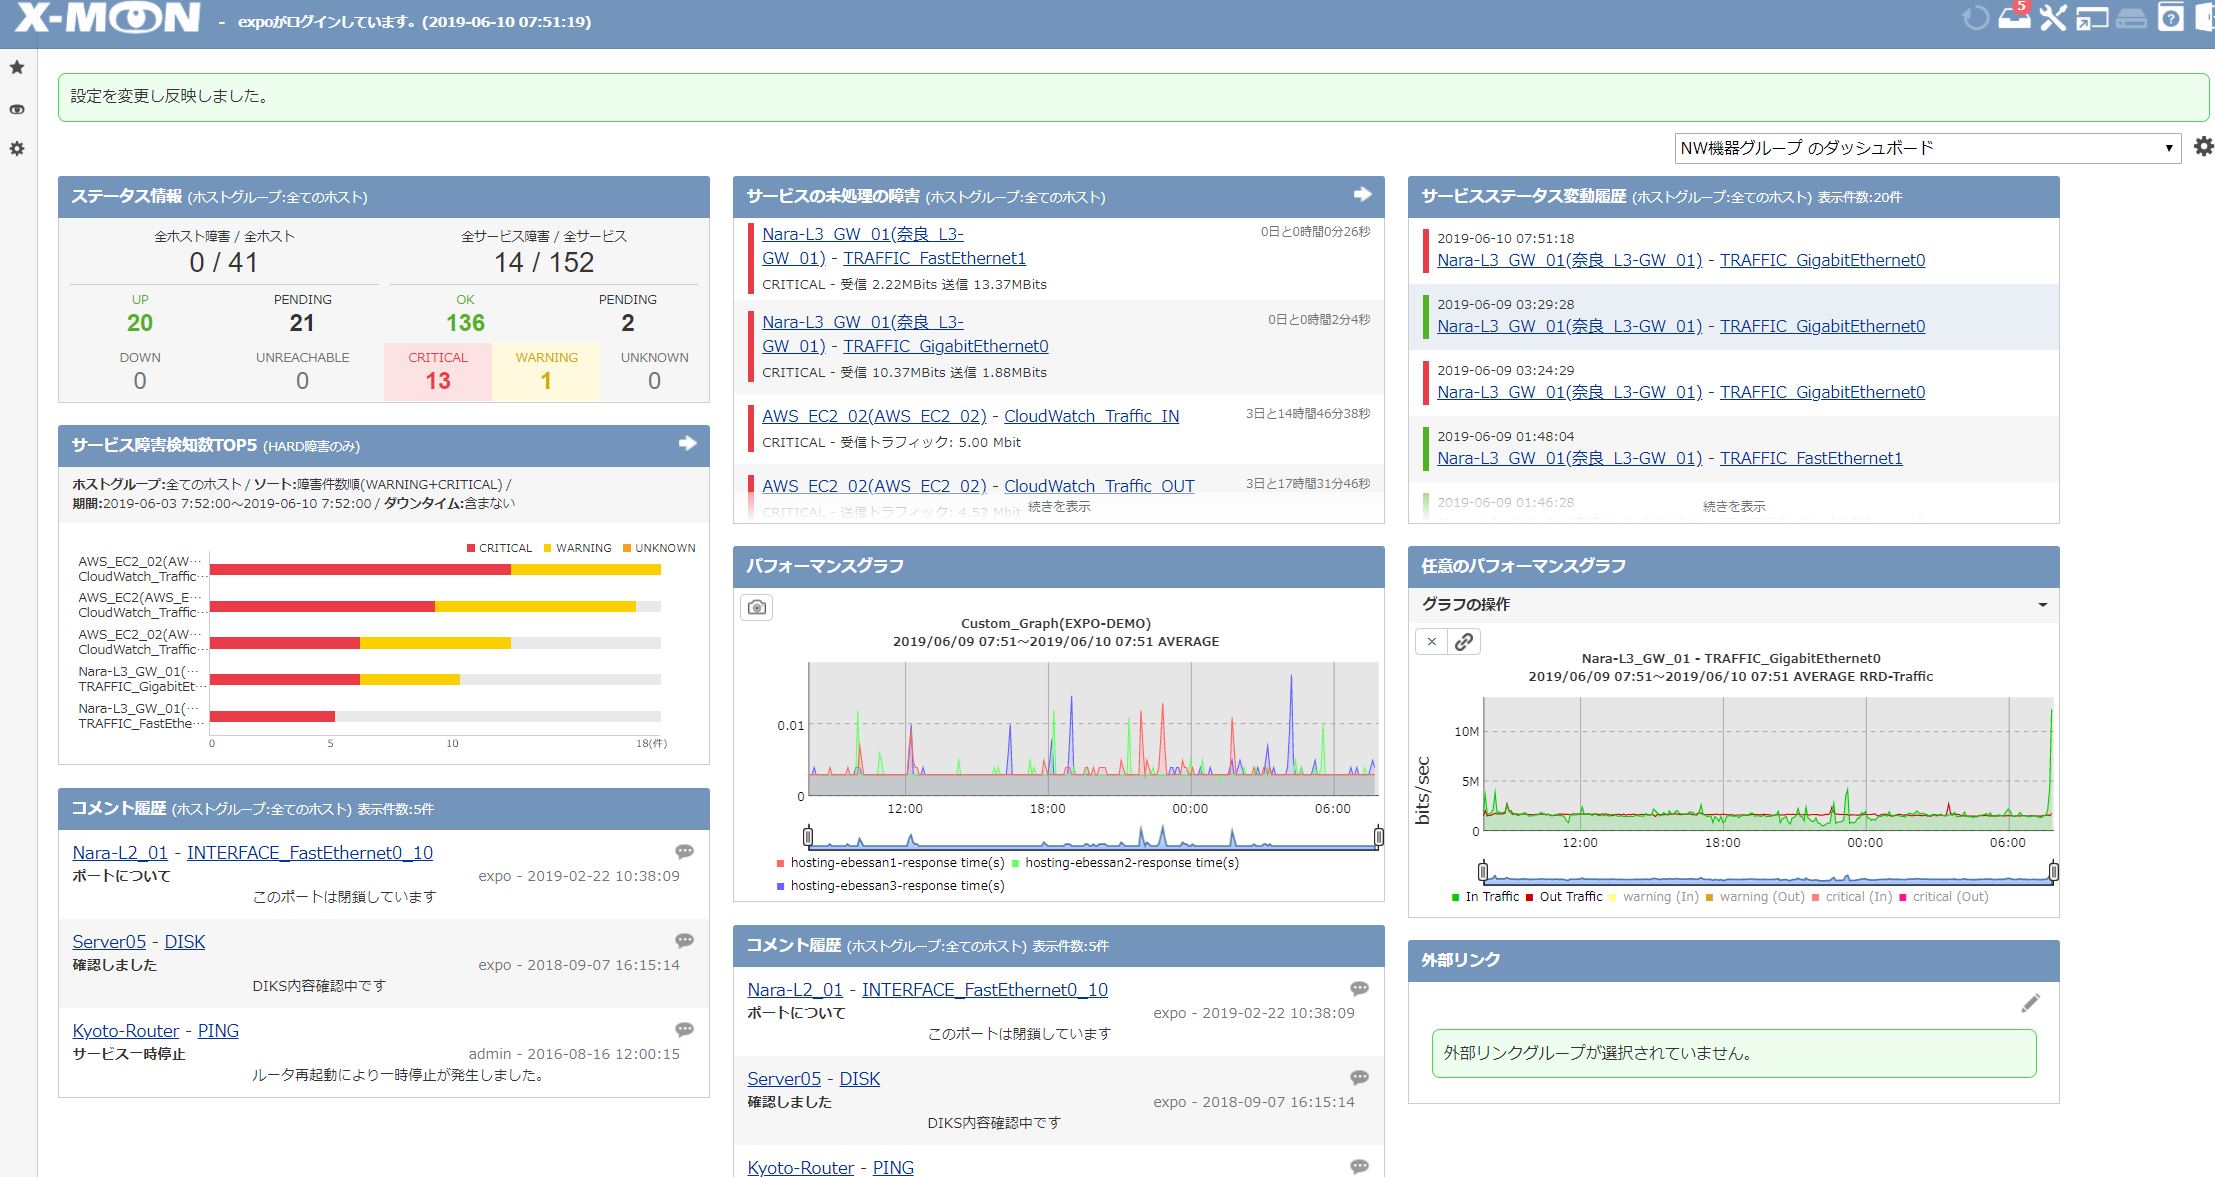Click top AWS_EC2_02 CloudWatch_Traffic bar in TOP5 chart
Screen dimensions: 2215x1177
point(435,569)
